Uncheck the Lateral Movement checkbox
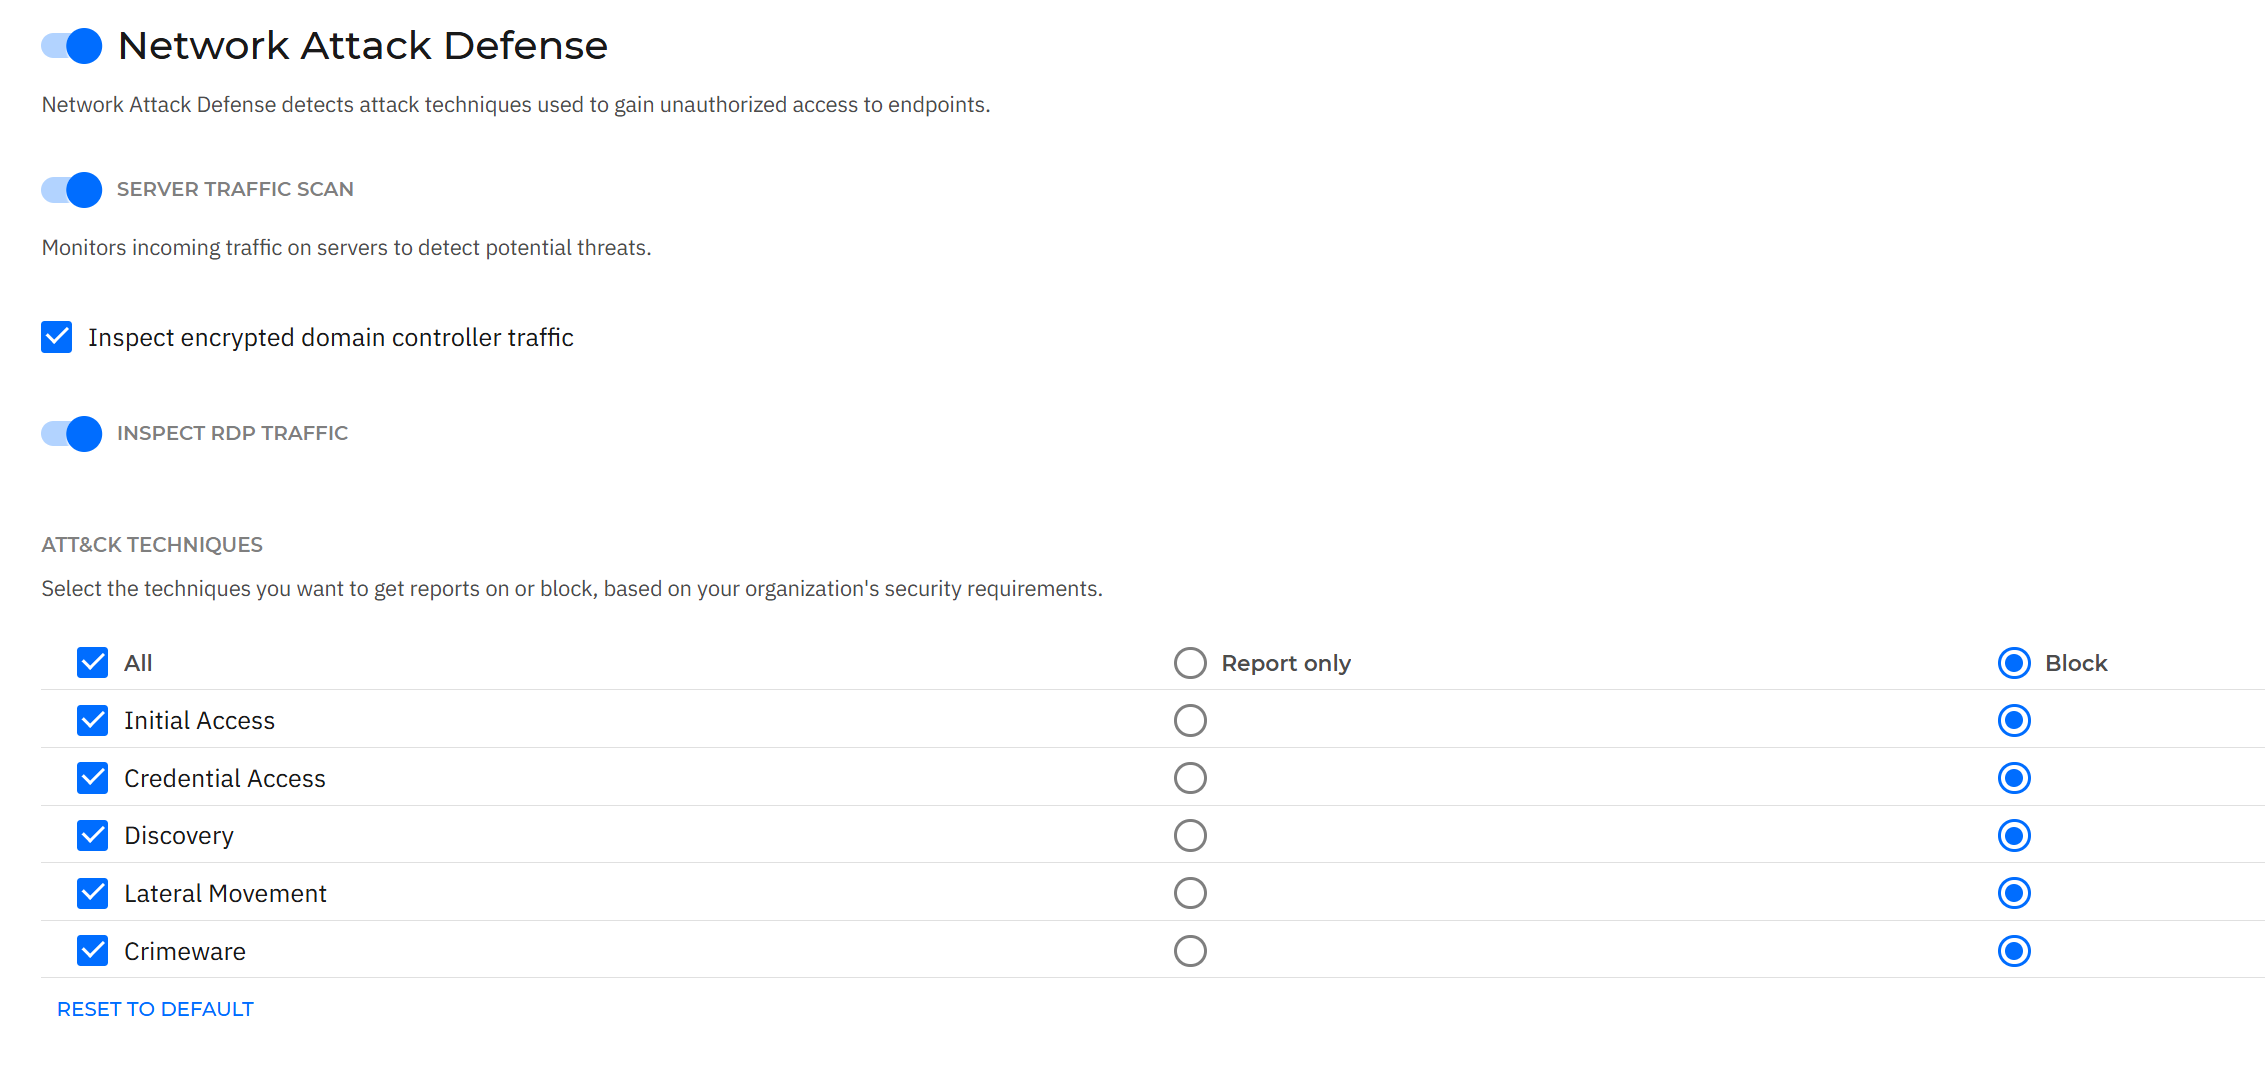 tap(93, 893)
